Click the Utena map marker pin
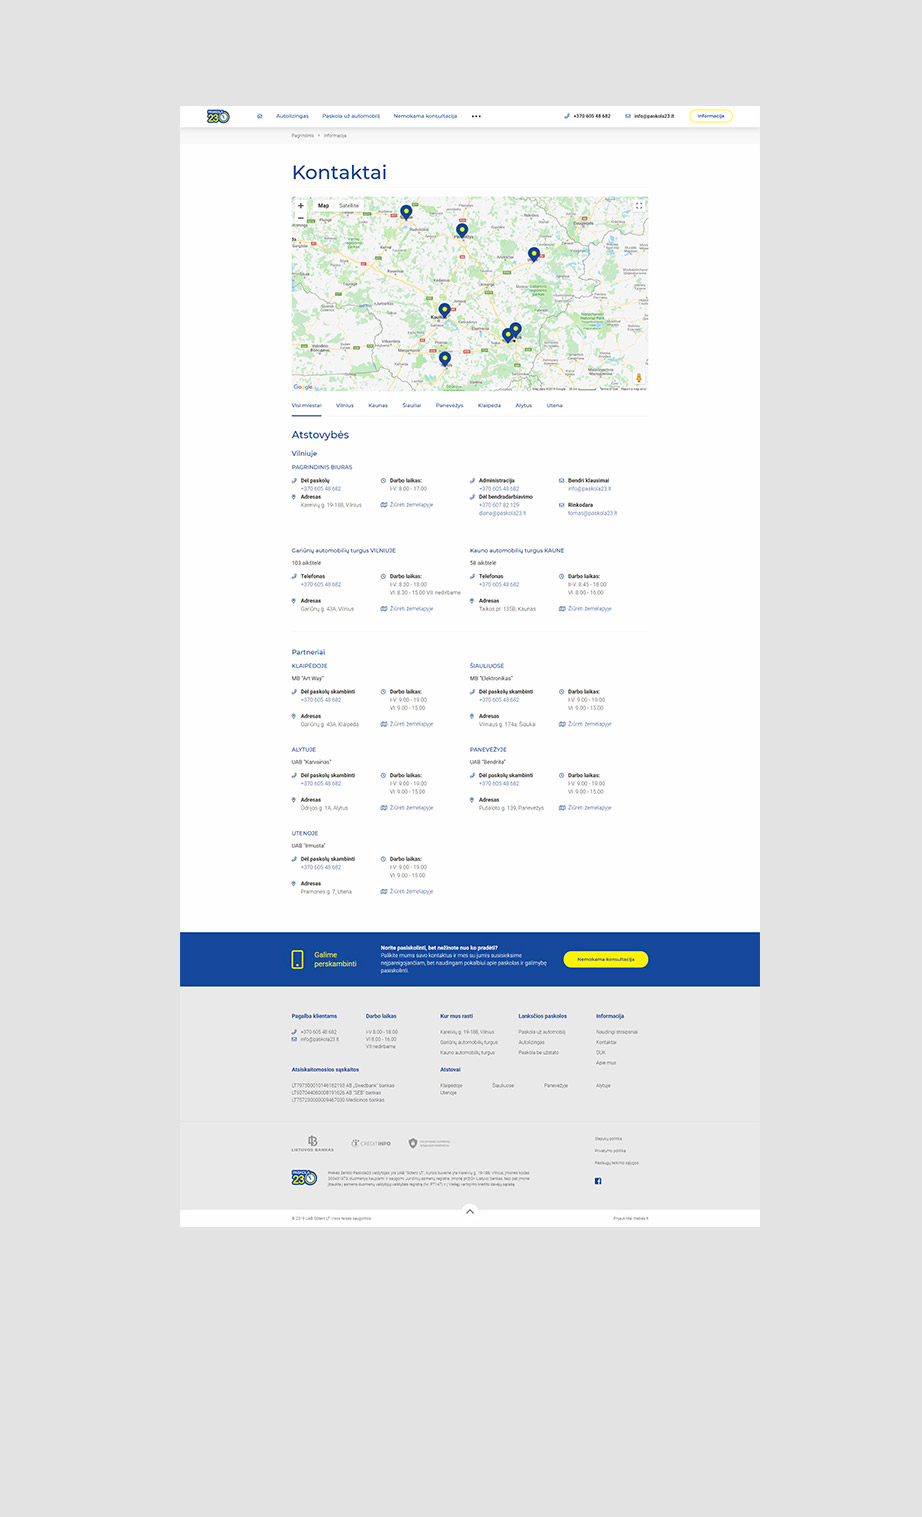 [534, 254]
